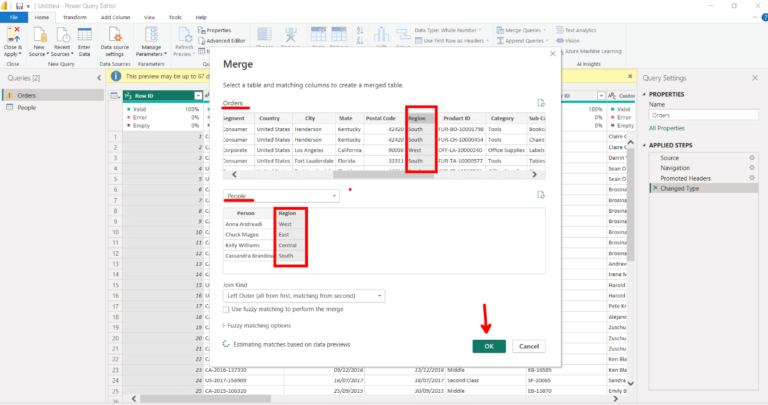Screen dimensions: 768x405
Task: Click the Save icon in the title bar
Action: coord(20,6)
